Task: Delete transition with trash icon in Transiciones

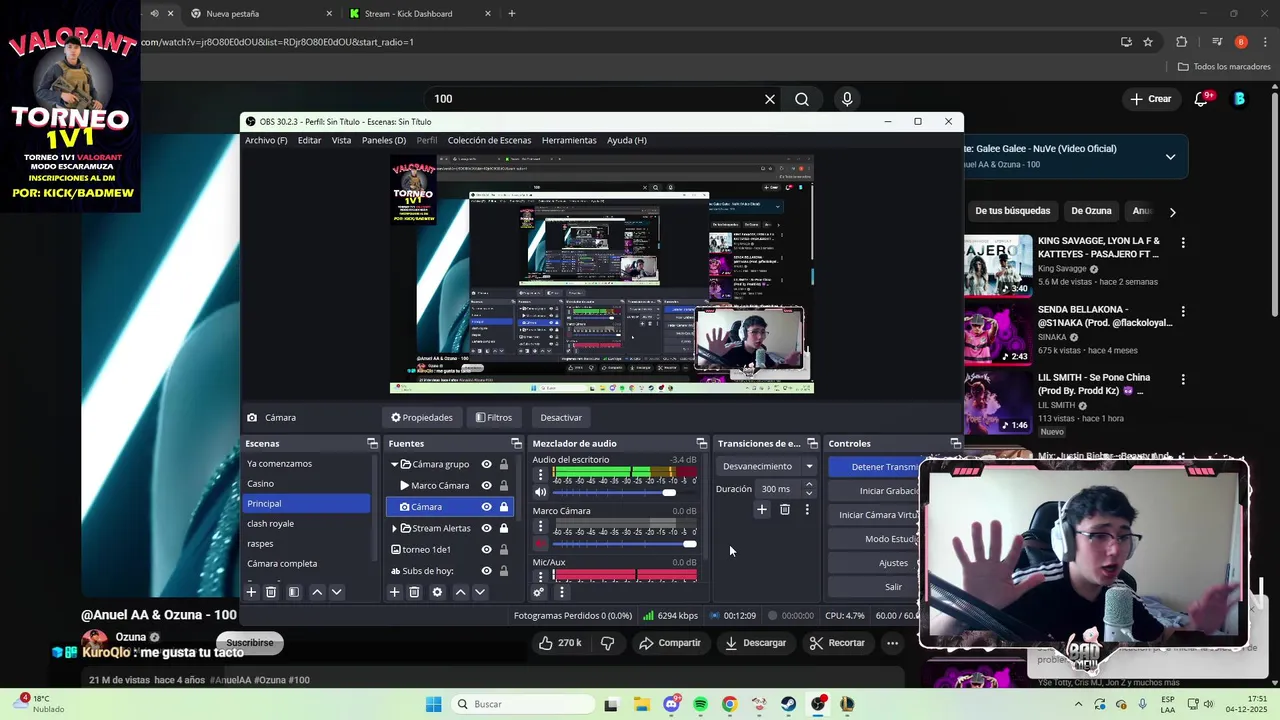Action: [784, 510]
